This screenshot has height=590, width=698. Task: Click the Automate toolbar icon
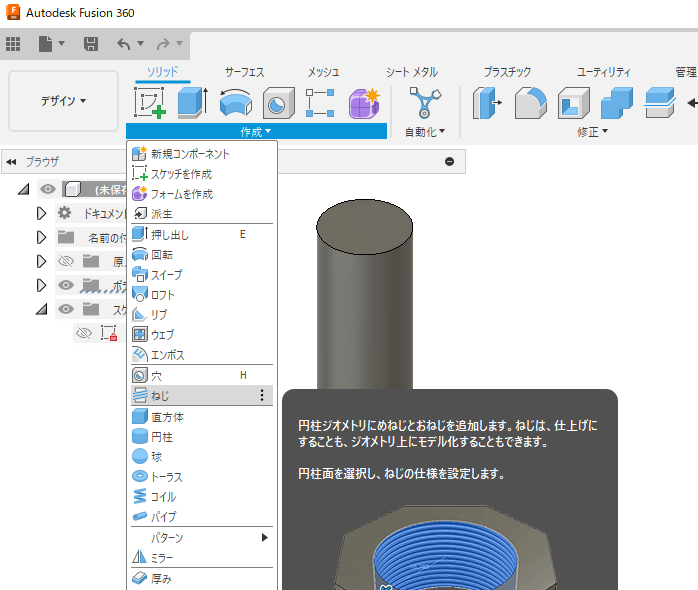point(425,103)
